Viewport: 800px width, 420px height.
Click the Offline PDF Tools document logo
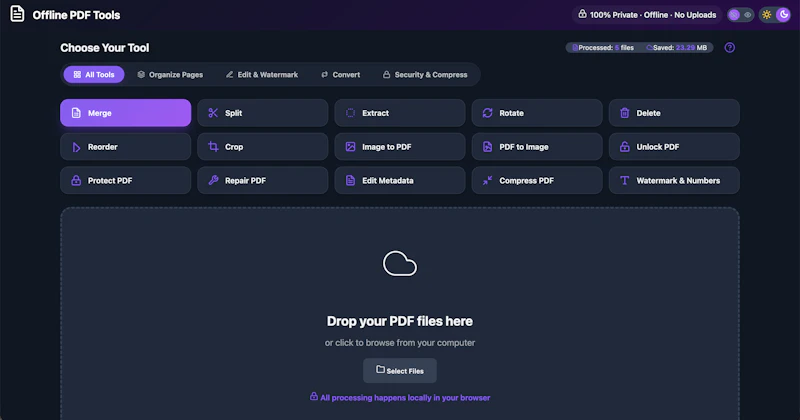coord(17,14)
